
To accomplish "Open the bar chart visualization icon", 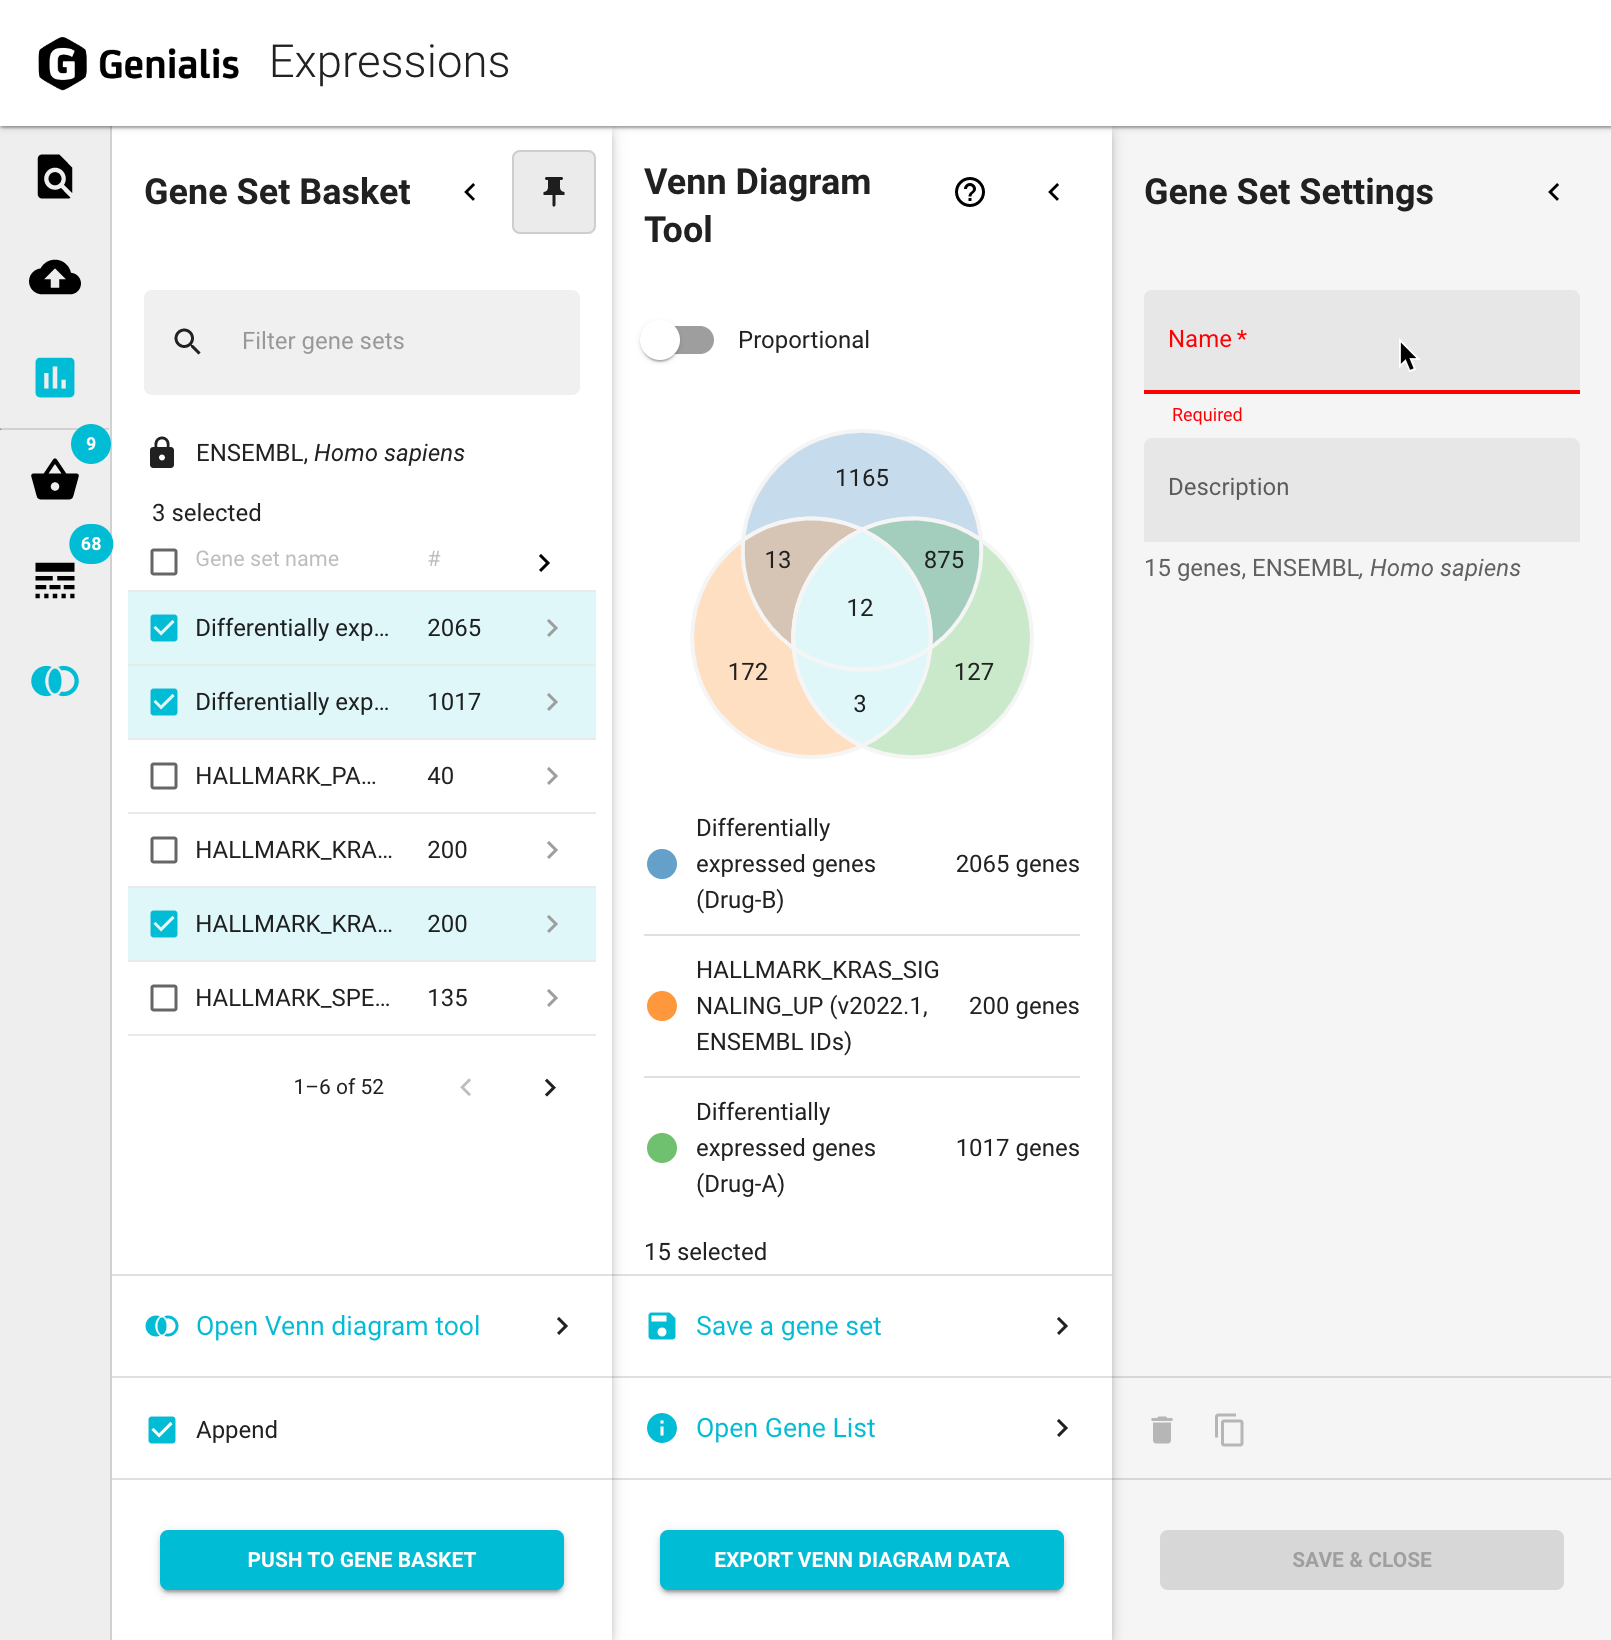I will coord(55,378).
